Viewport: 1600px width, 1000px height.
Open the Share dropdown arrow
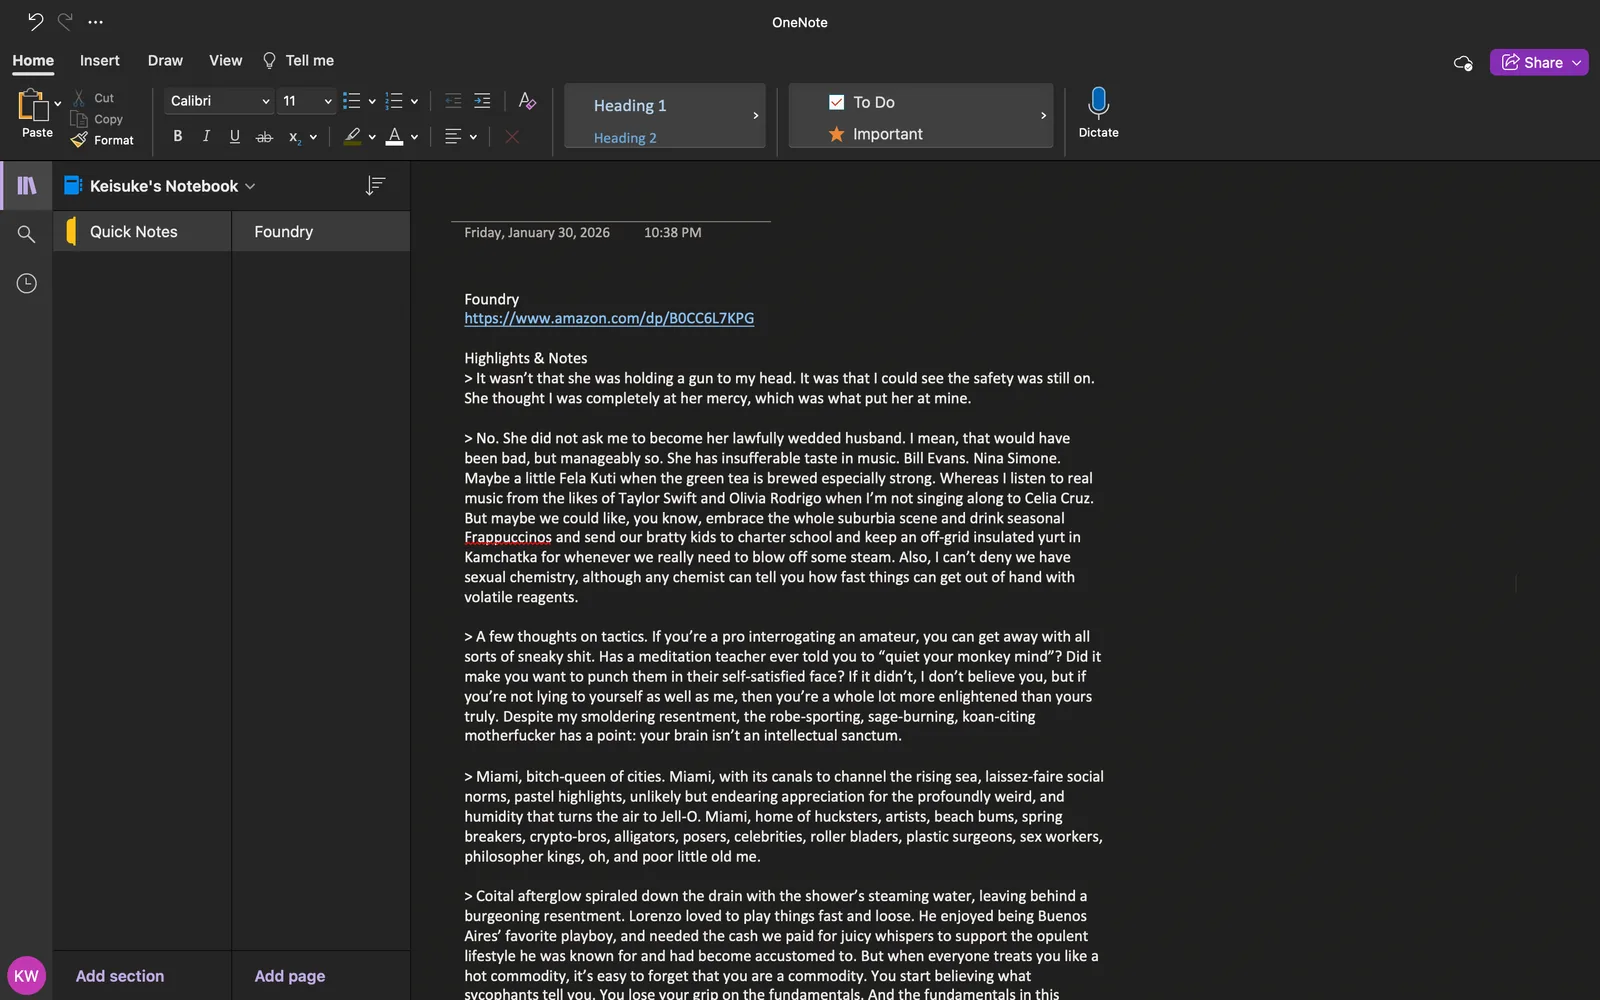(x=1577, y=62)
